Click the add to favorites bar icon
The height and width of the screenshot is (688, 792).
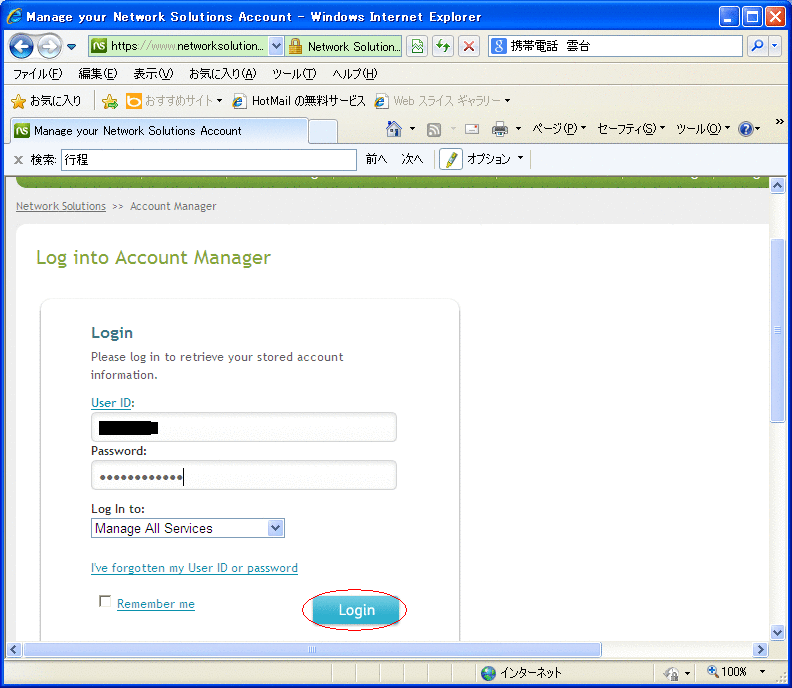pos(110,102)
